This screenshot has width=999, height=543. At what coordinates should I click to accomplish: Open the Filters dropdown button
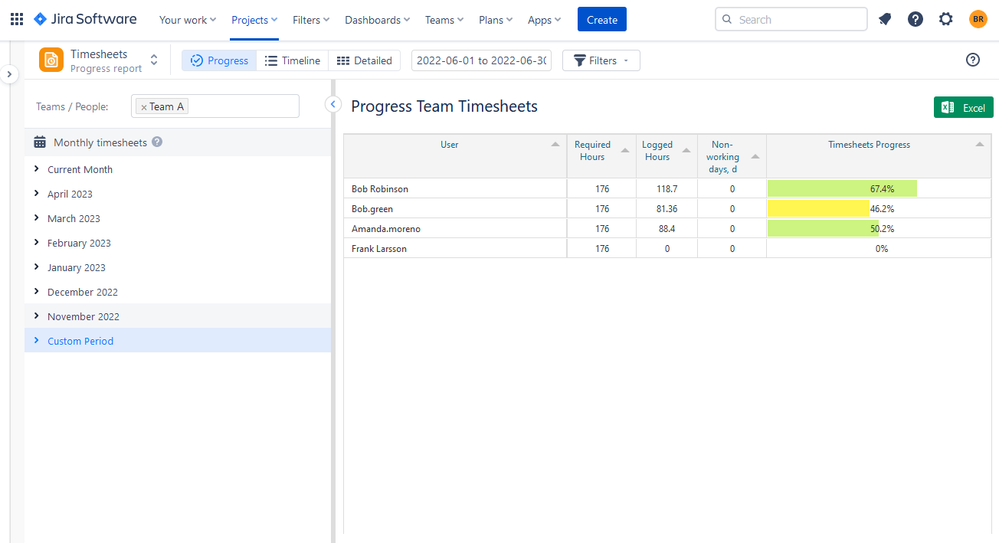point(601,61)
